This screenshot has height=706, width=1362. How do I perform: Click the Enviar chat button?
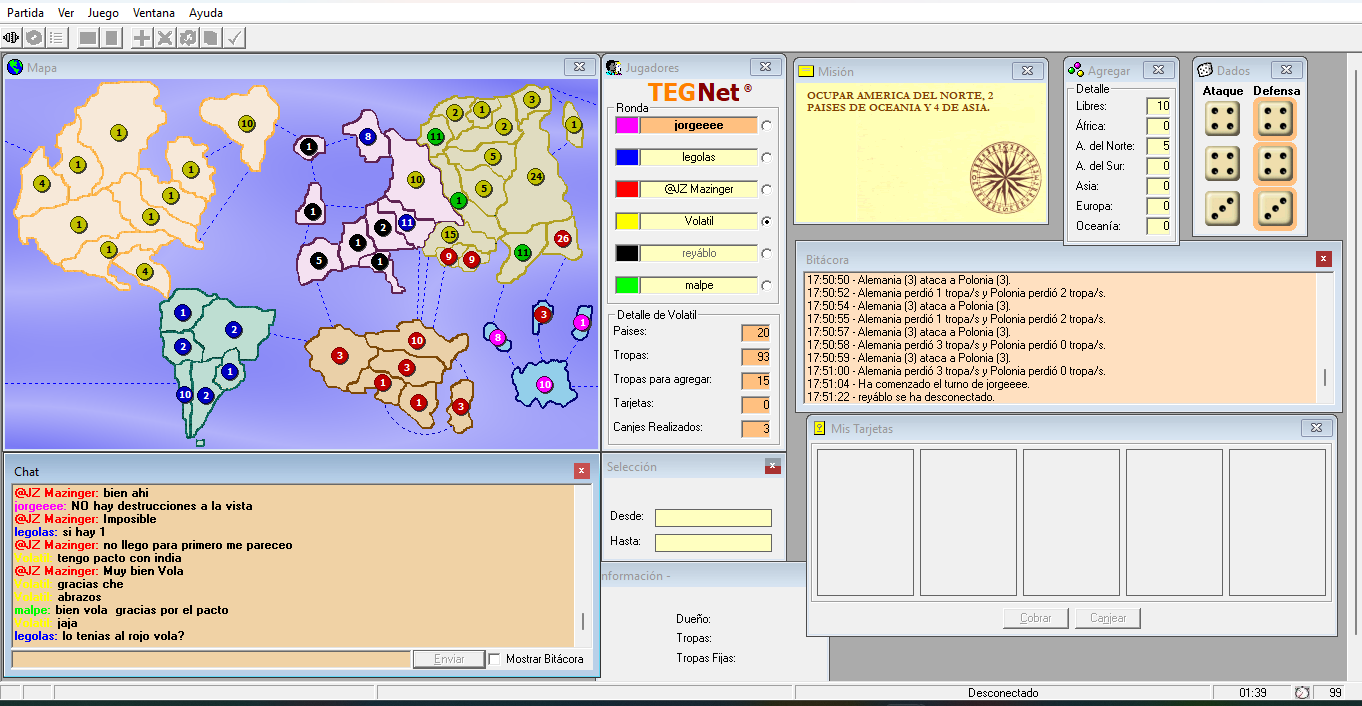click(x=450, y=659)
